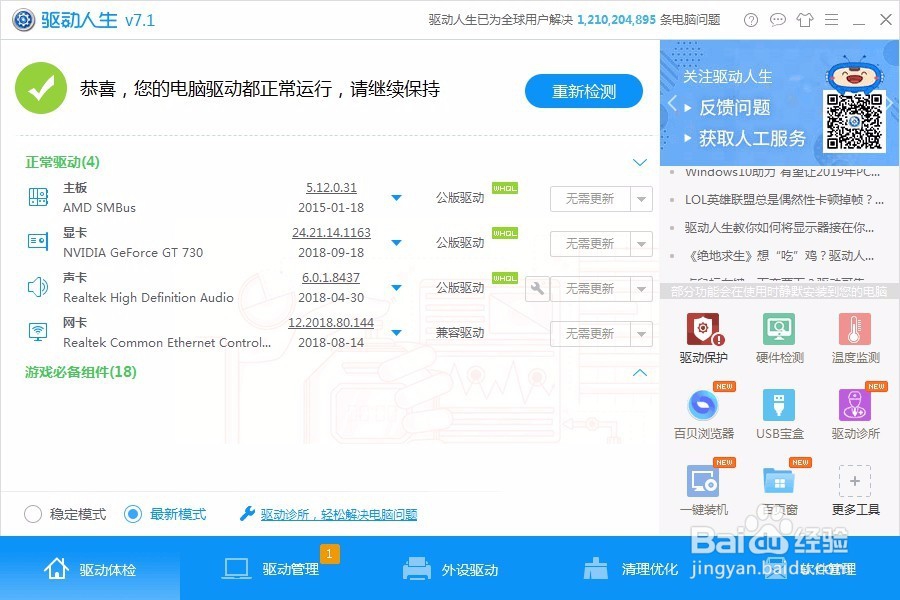Switch to 清理优化 tab
The height and width of the screenshot is (600, 900).
tap(630, 569)
